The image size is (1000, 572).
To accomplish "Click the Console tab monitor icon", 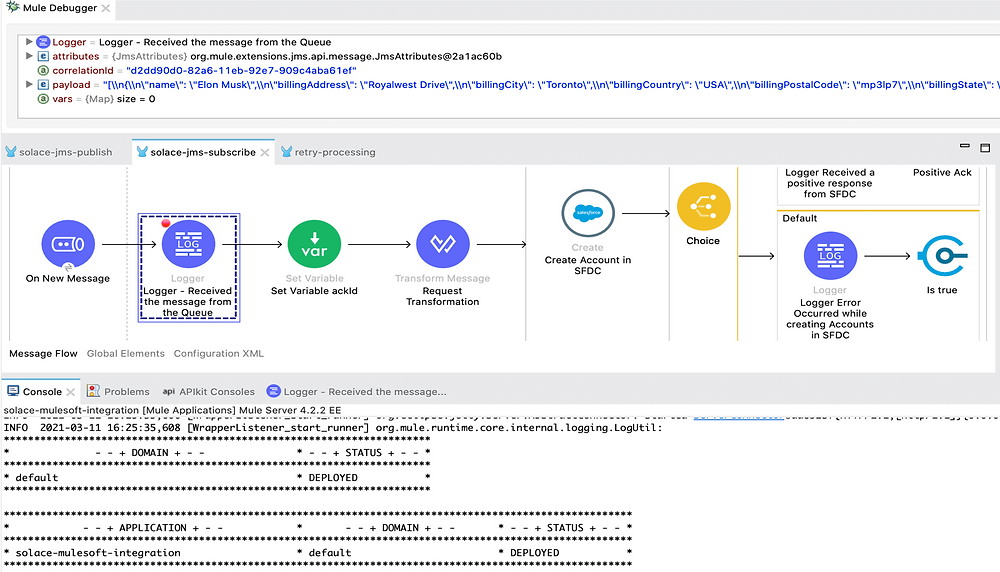I will [x=13, y=391].
